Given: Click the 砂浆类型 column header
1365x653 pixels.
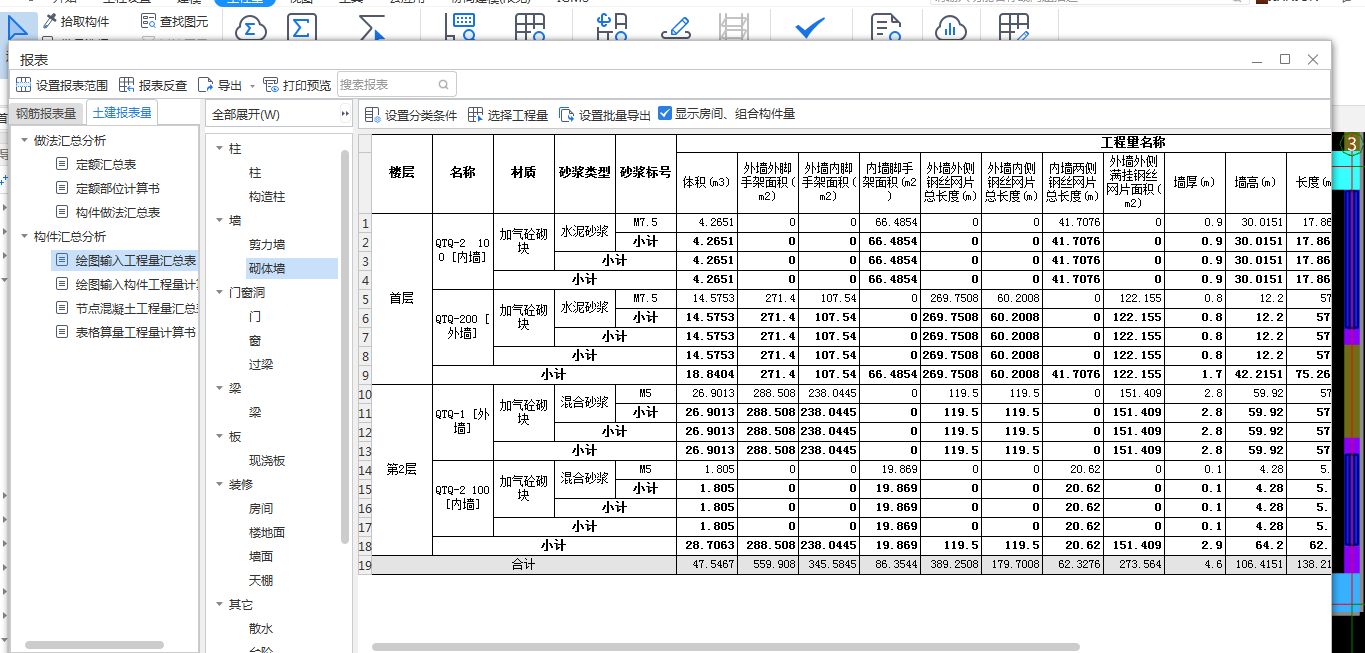Looking at the screenshot, I should pyautogui.click(x=585, y=172).
